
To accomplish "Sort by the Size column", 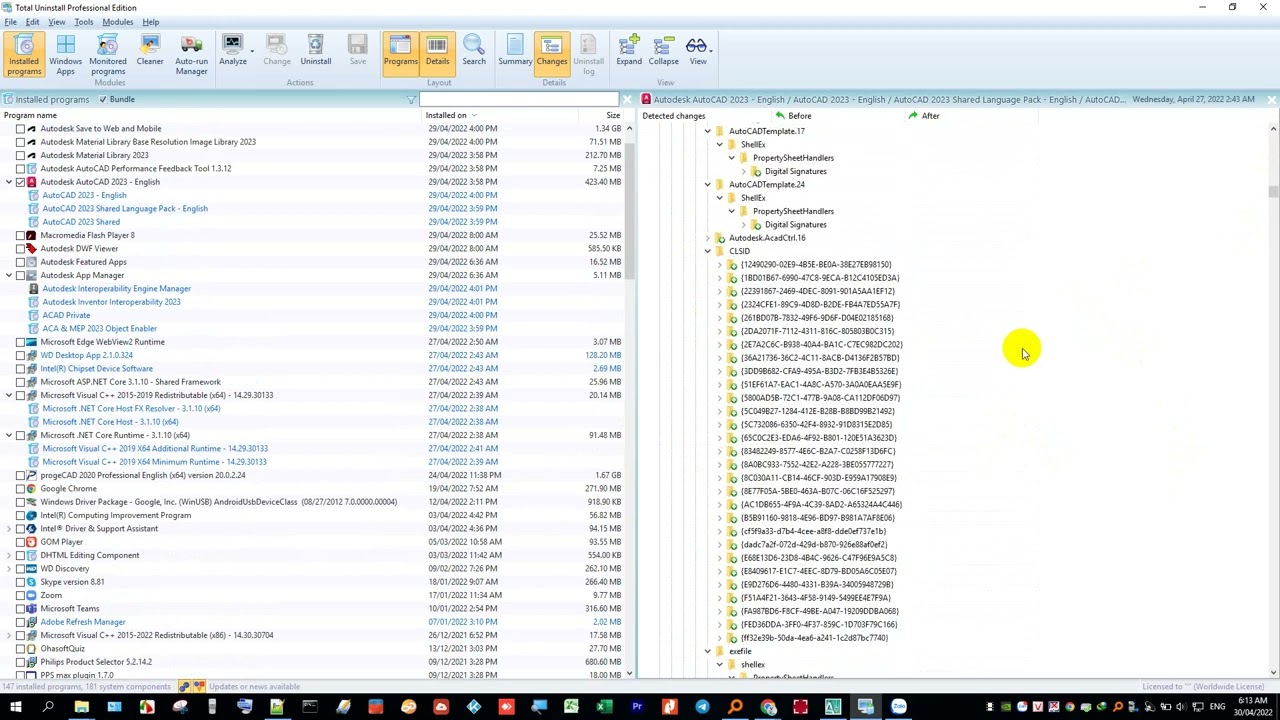I will 612,115.
